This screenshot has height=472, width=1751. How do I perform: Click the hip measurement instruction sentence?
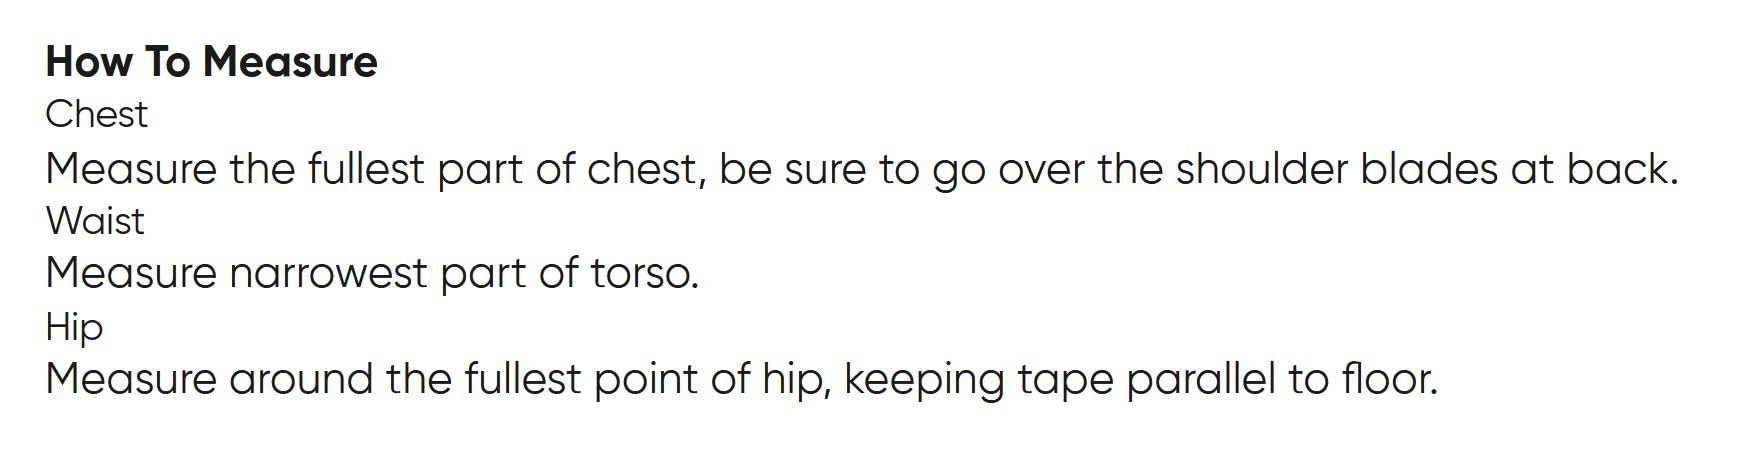point(740,380)
